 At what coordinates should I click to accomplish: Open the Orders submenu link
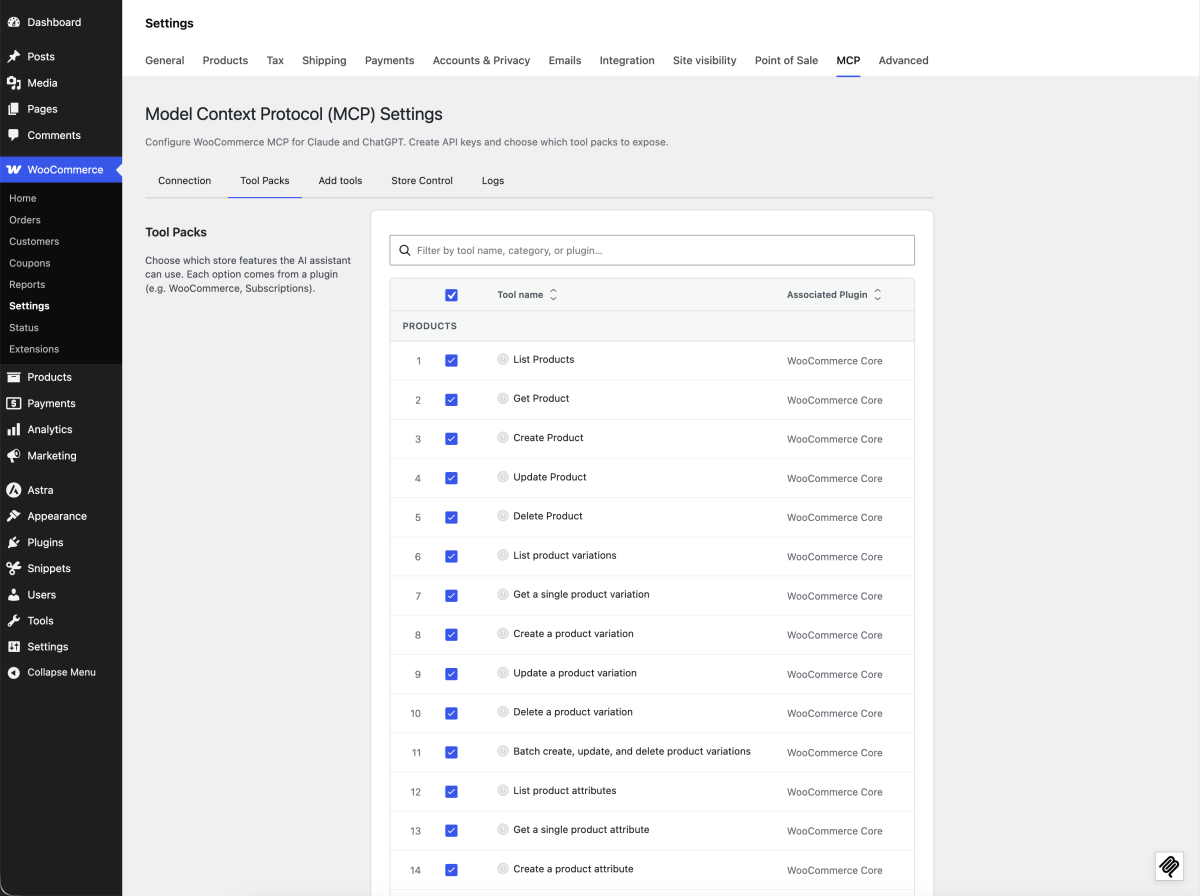25,220
